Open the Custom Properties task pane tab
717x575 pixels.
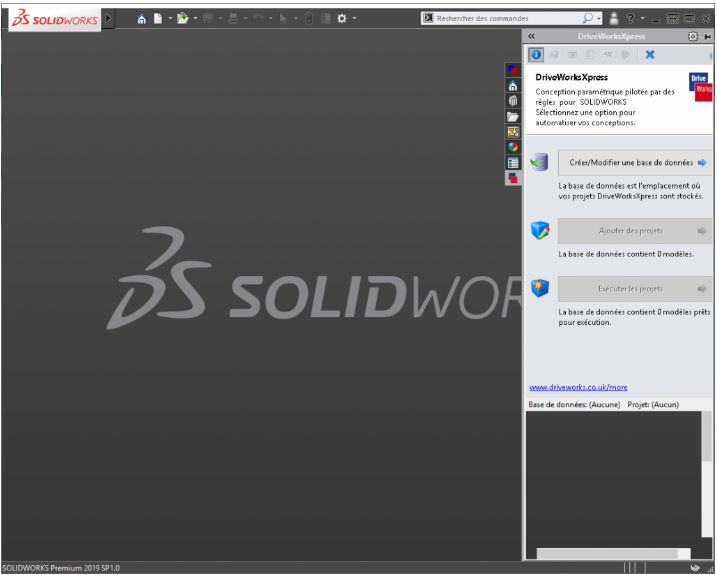513,162
